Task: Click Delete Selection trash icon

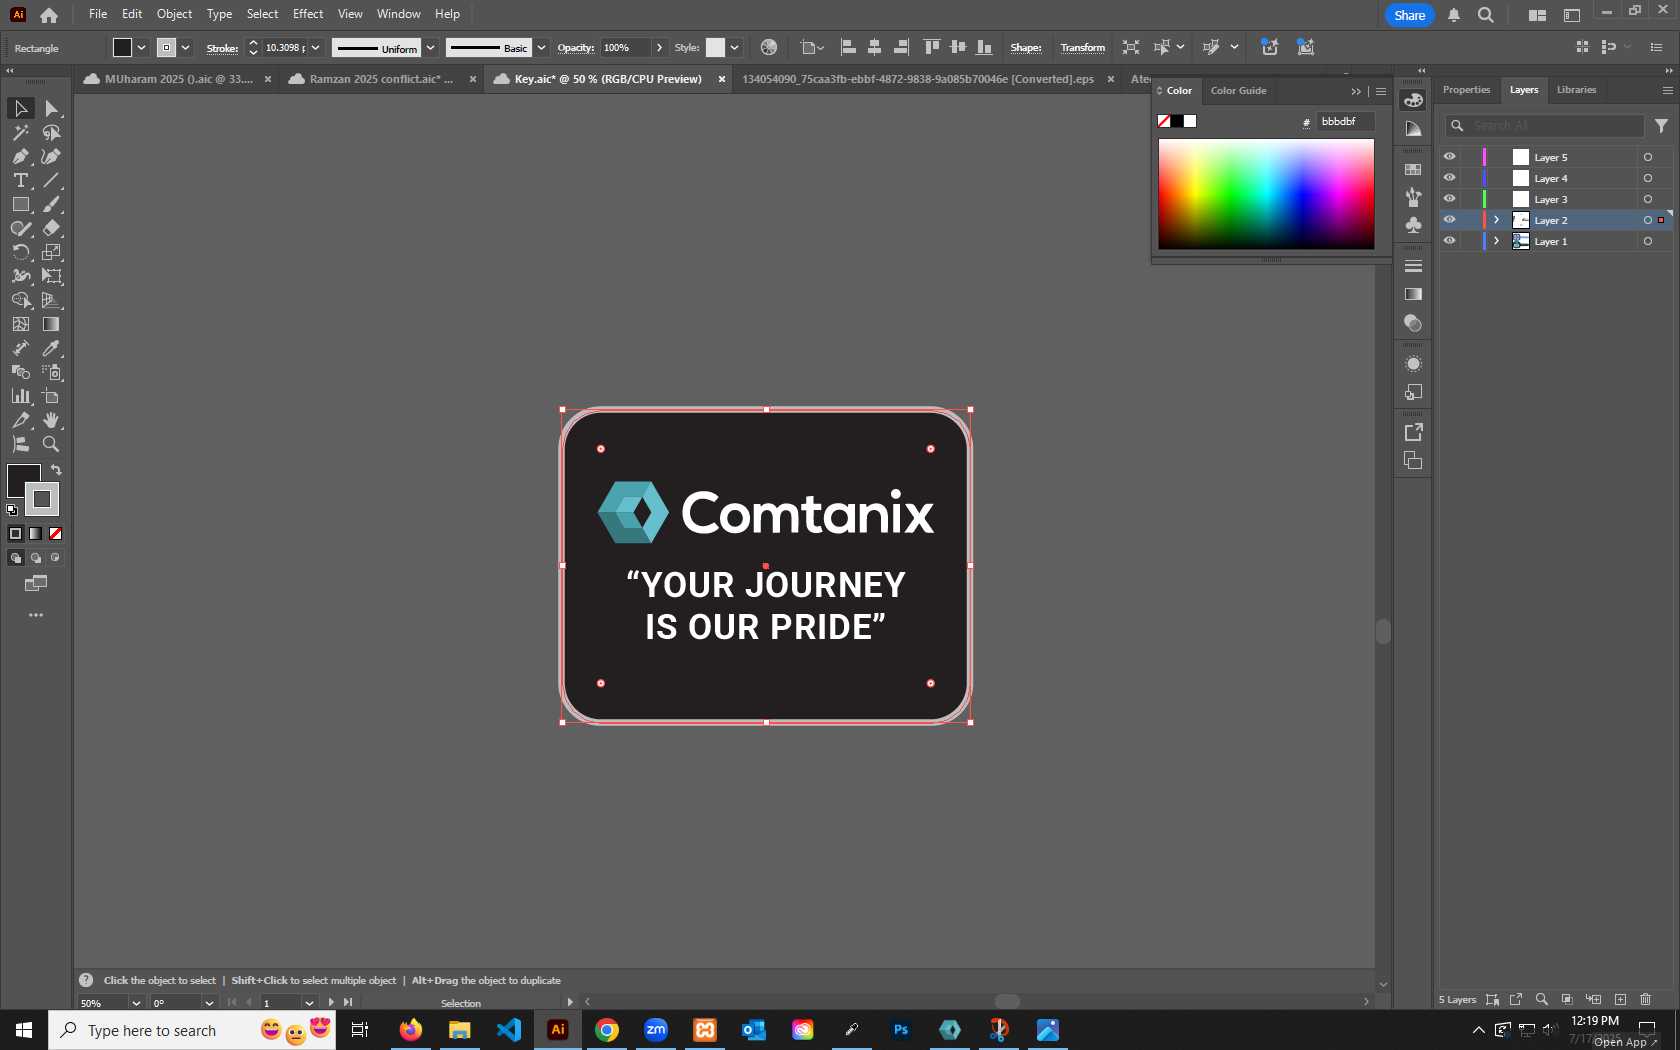Action: (x=1646, y=999)
